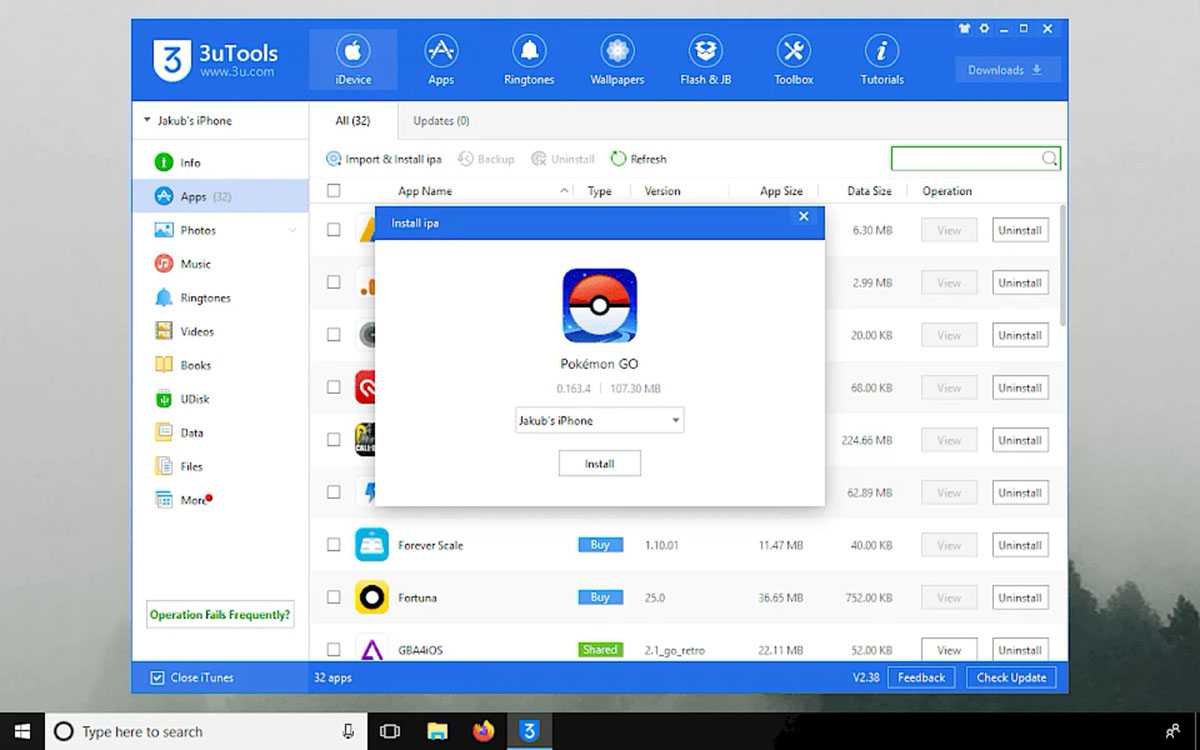Check the Forever Scale app checkbox
This screenshot has height=750, width=1200.
click(334, 545)
